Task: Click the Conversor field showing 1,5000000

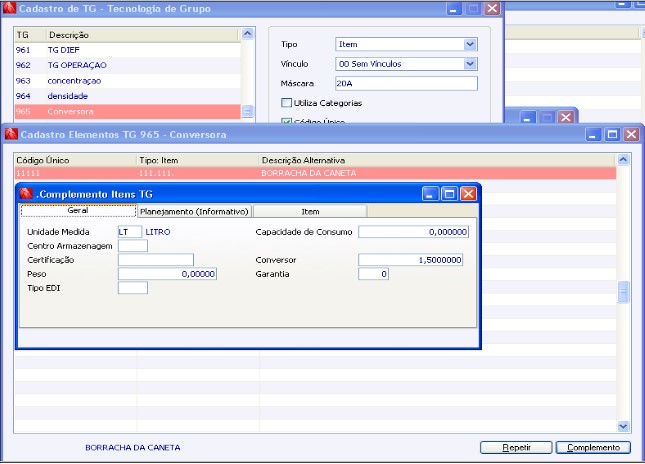Action: click(x=411, y=260)
